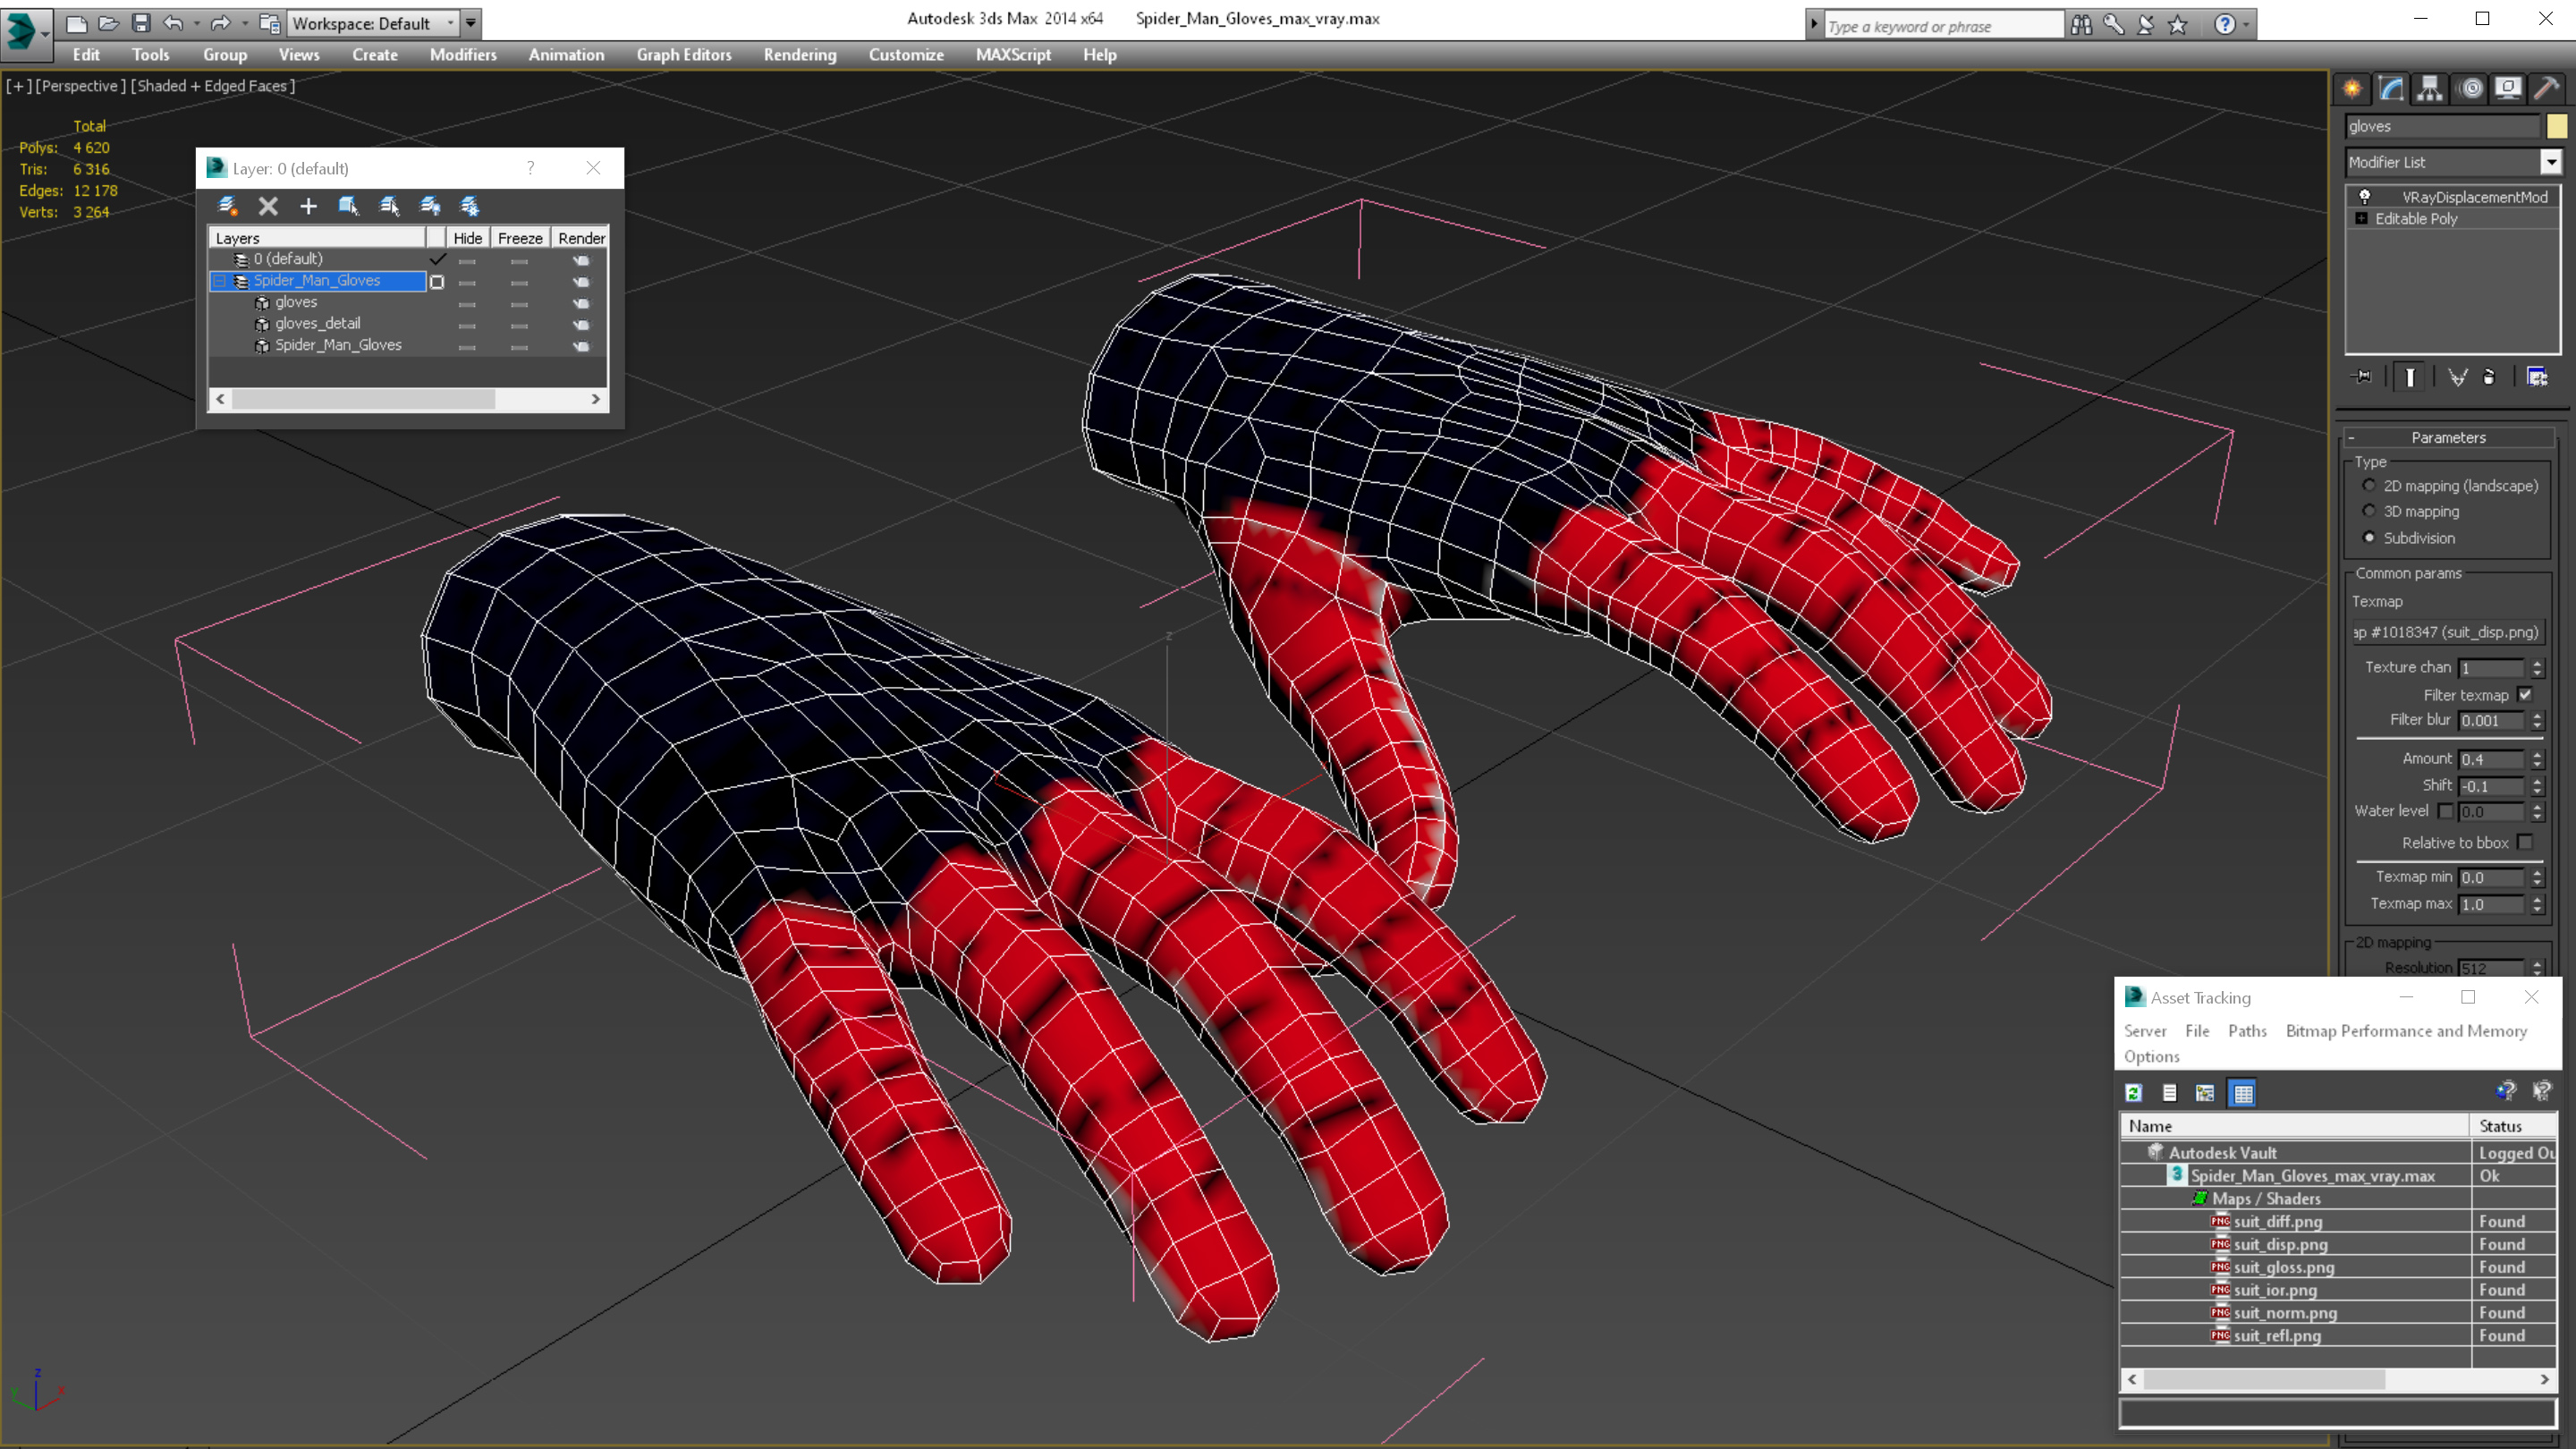Image resolution: width=2576 pixels, height=1449 pixels.
Task: Toggle VRayDisplacementMod lightbulb on/off
Action: (2365, 197)
